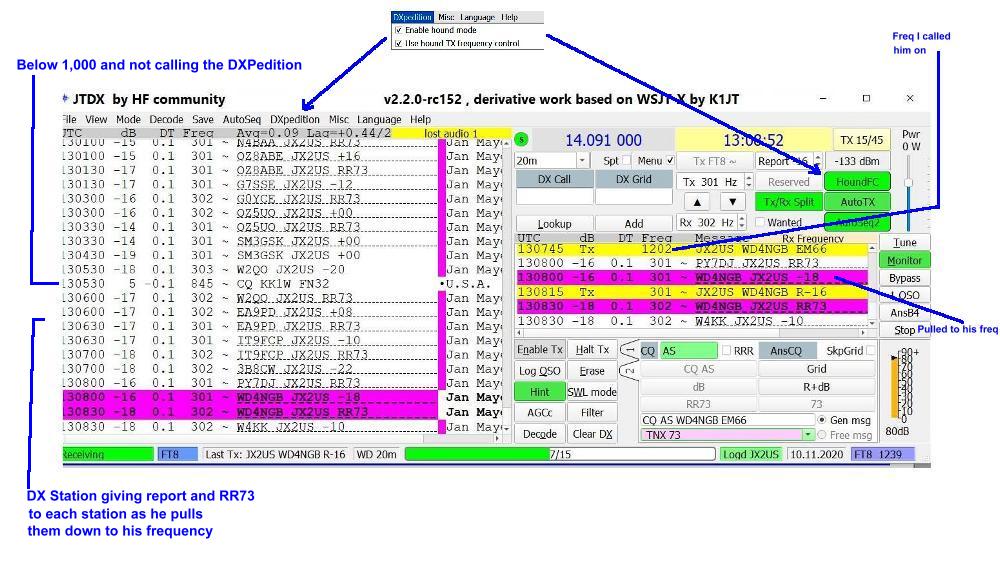Viewport: 1000px width, 568px height.
Task: Toggle the SkpGrid checkbox
Action: coord(871,351)
